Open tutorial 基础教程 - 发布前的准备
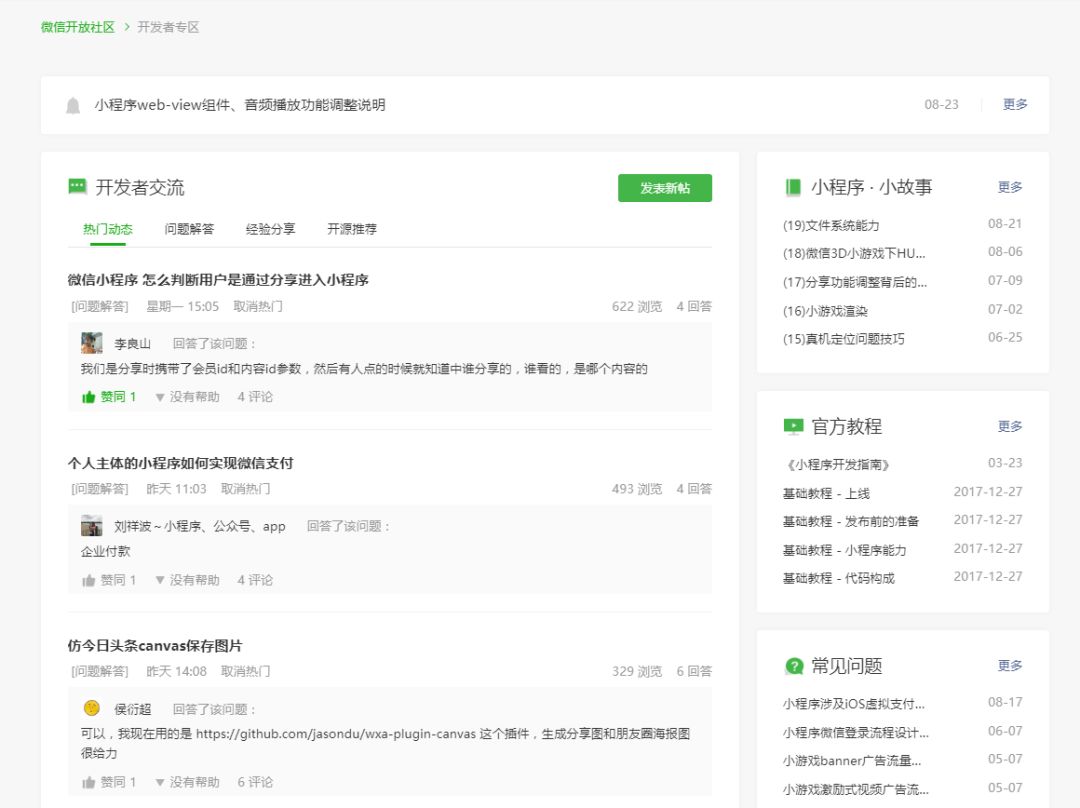The height and width of the screenshot is (808, 1080). click(x=851, y=521)
